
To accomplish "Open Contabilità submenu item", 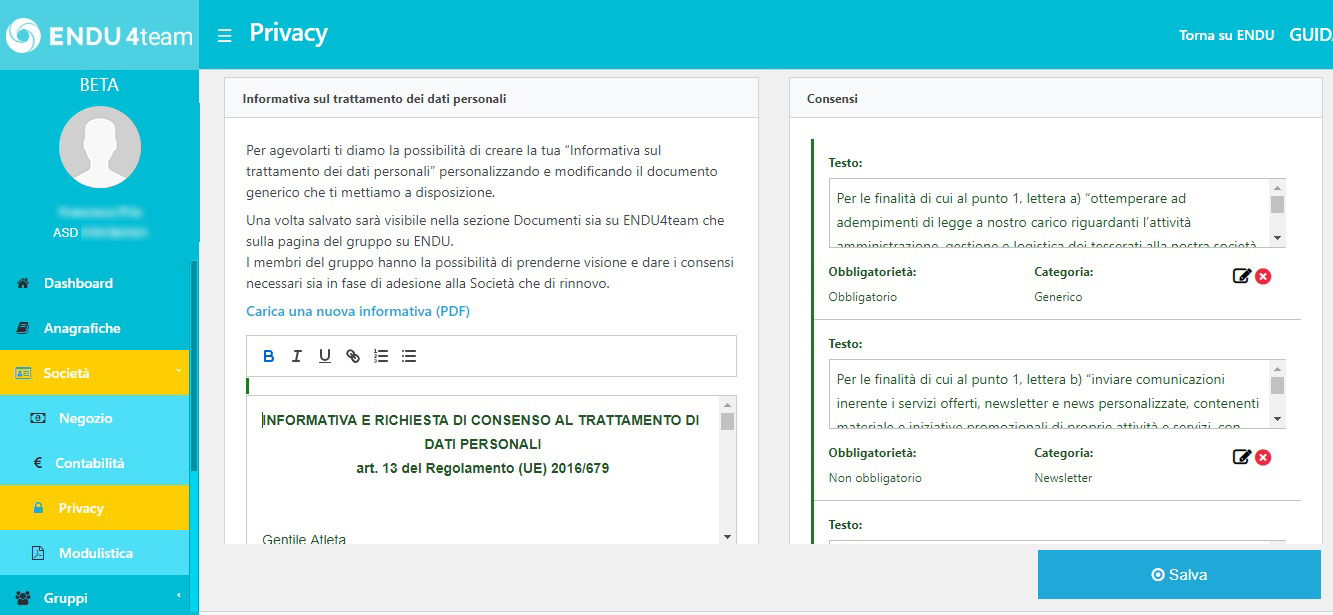I will pos(90,463).
